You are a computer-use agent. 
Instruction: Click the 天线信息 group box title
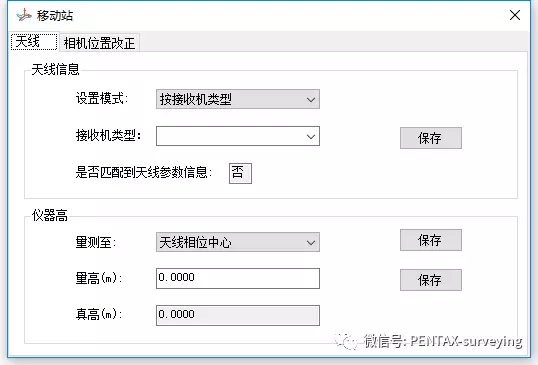pyautogui.click(x=55, y=69)
